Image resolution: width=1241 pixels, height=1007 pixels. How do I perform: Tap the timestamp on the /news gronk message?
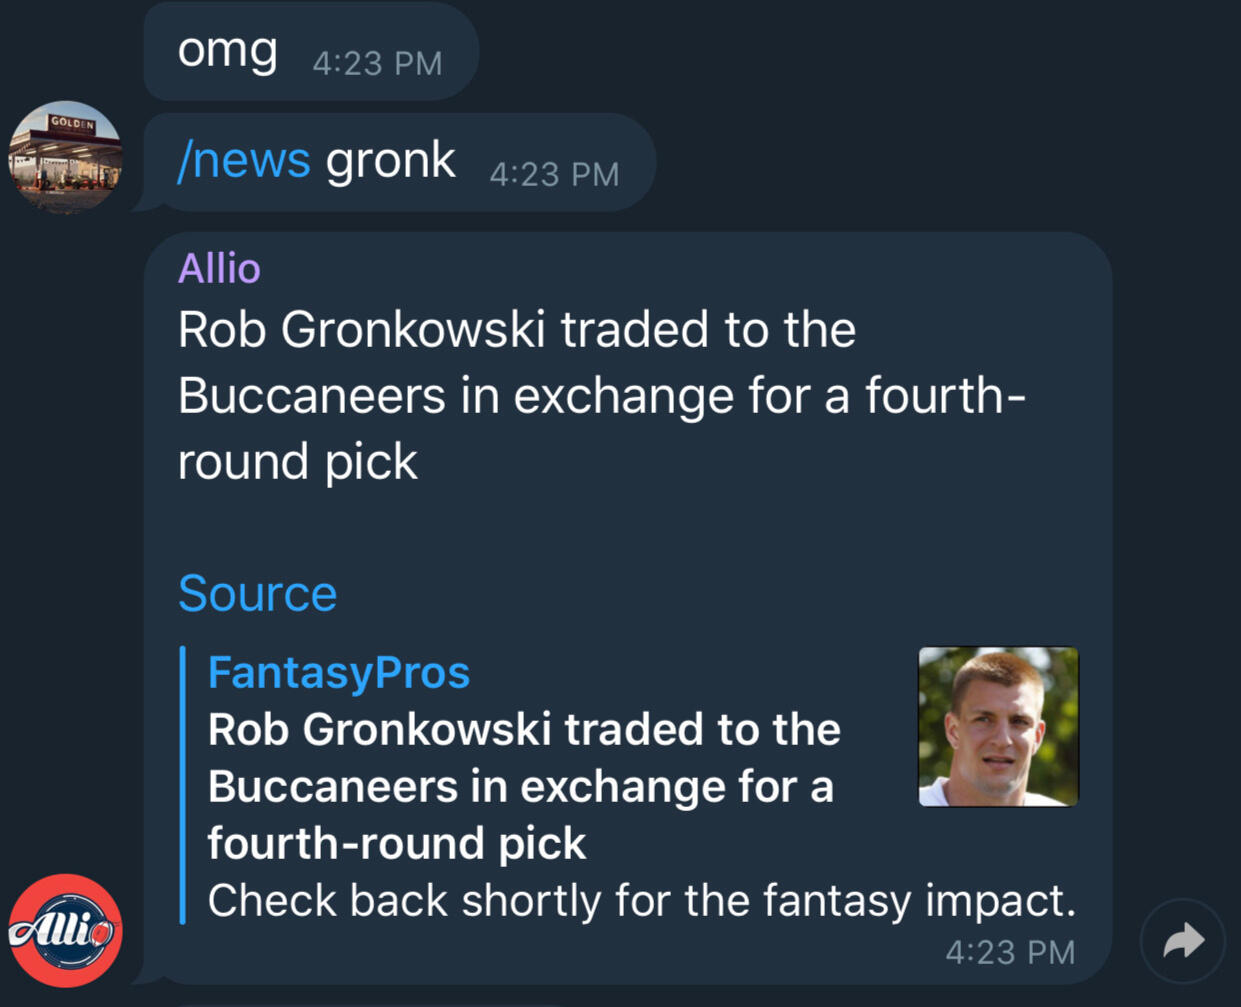[x=554, y=174]
